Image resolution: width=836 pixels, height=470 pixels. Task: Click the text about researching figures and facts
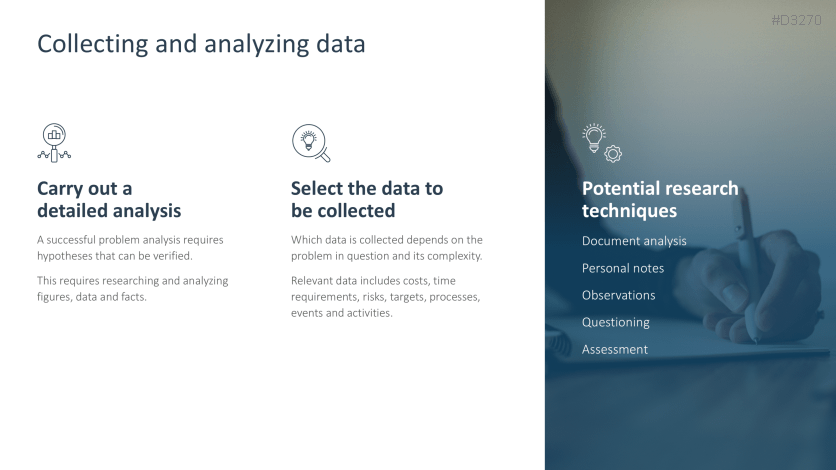(132, 289)
